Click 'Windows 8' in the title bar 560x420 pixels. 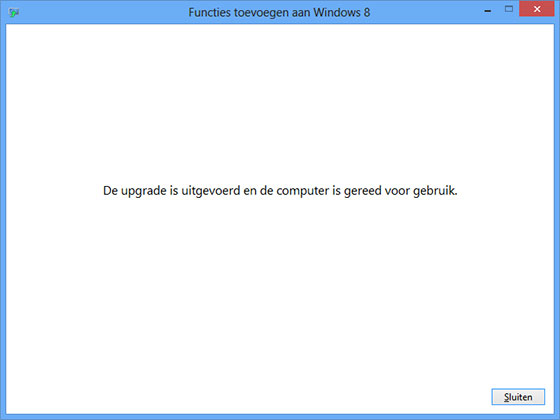click(342, 12)
